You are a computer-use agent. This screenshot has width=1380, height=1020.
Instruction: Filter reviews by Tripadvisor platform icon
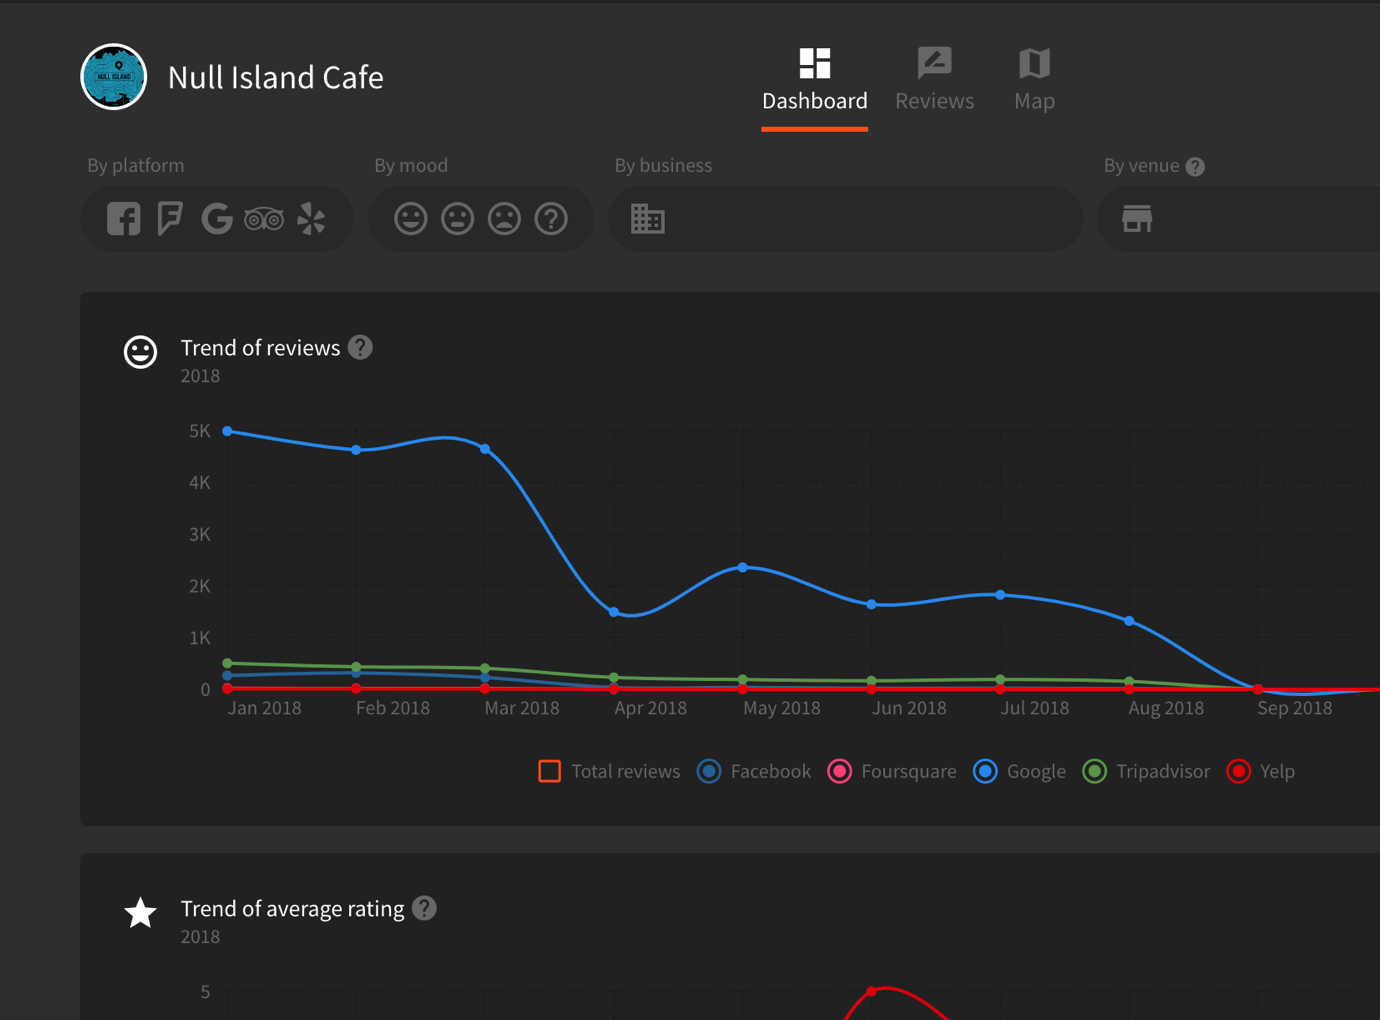264,219
